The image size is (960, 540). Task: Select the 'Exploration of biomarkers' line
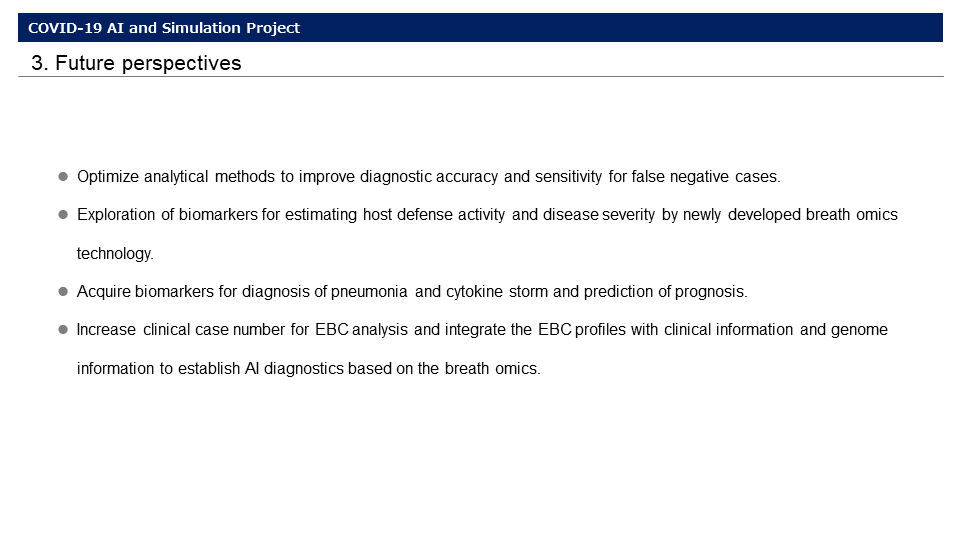click(x=487, y=215)
